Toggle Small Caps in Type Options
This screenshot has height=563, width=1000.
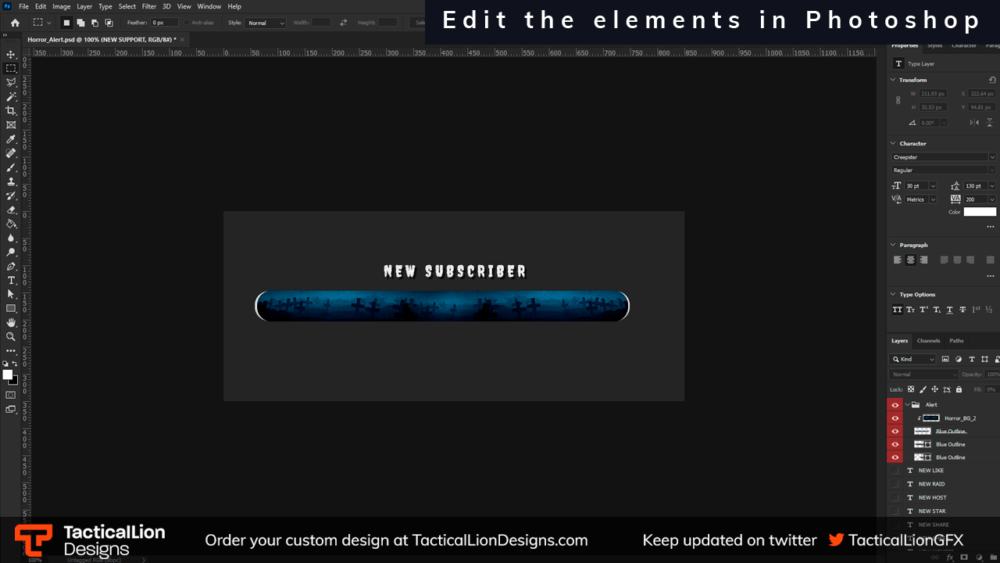click(x=910, y=310)
